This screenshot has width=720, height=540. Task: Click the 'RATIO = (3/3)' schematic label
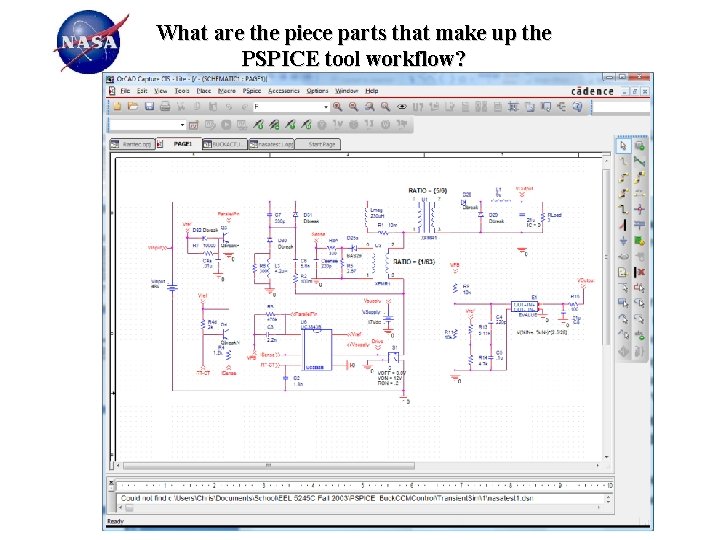coord(428,191)
